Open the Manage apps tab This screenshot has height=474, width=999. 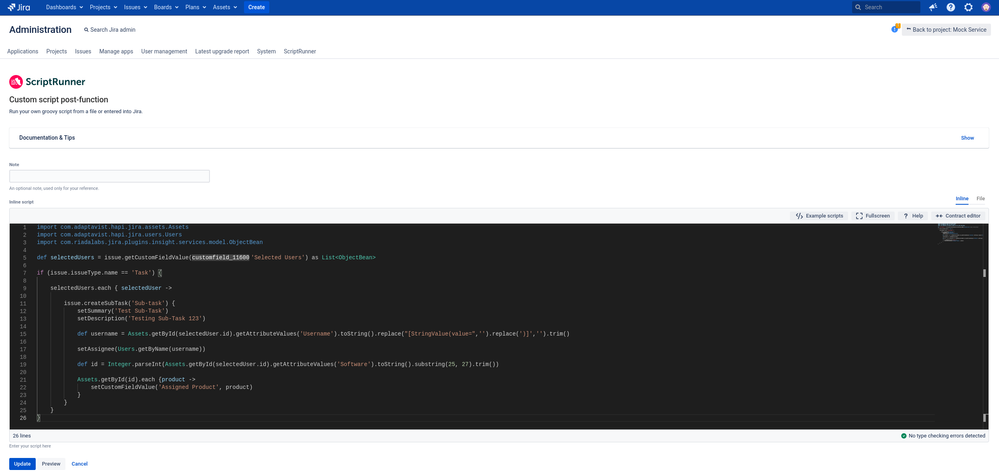[116, 52]
